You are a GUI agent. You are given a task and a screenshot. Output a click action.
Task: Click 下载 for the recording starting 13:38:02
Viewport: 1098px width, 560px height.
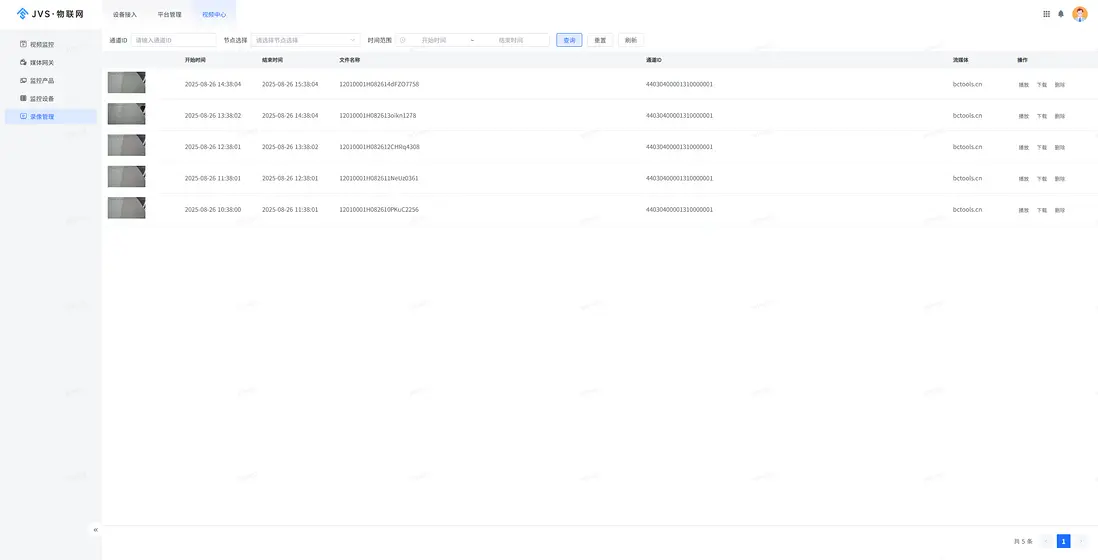coord(1042,116)
